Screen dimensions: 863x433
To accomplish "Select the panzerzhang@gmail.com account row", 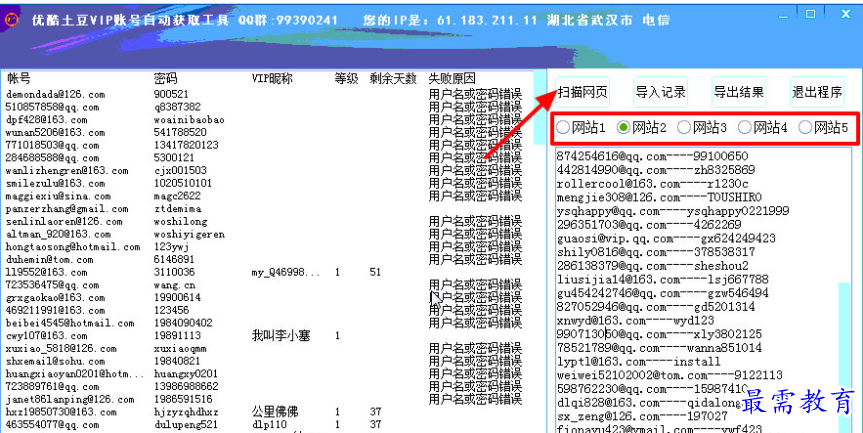I will pyautogui.click(x=264, y=209).
